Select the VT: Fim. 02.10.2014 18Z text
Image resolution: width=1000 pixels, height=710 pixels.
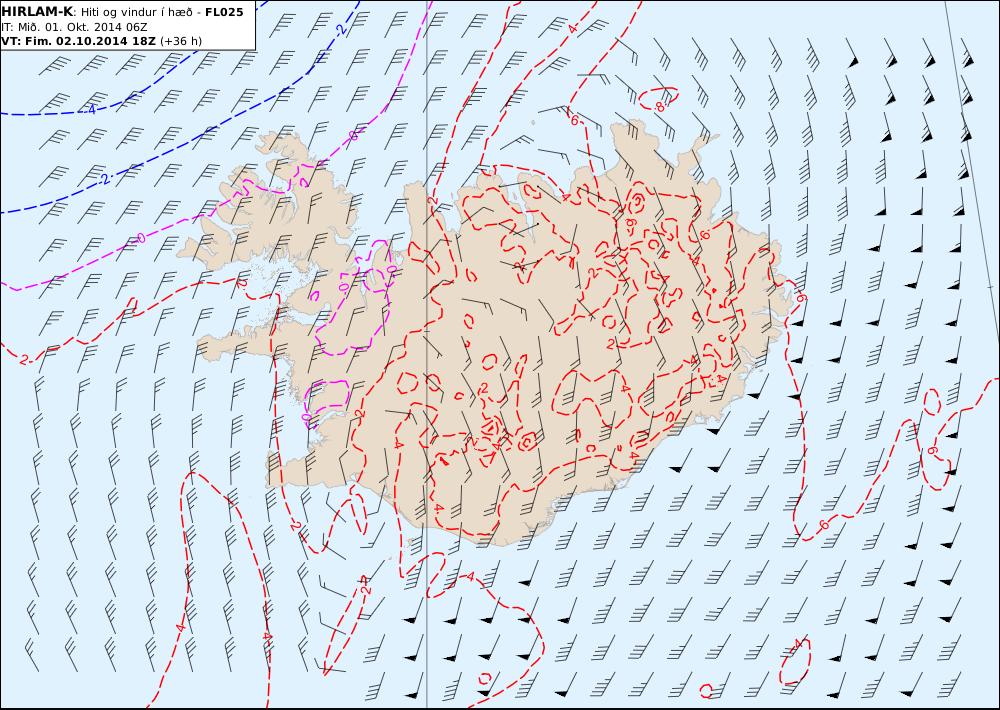tap(78, 41)
